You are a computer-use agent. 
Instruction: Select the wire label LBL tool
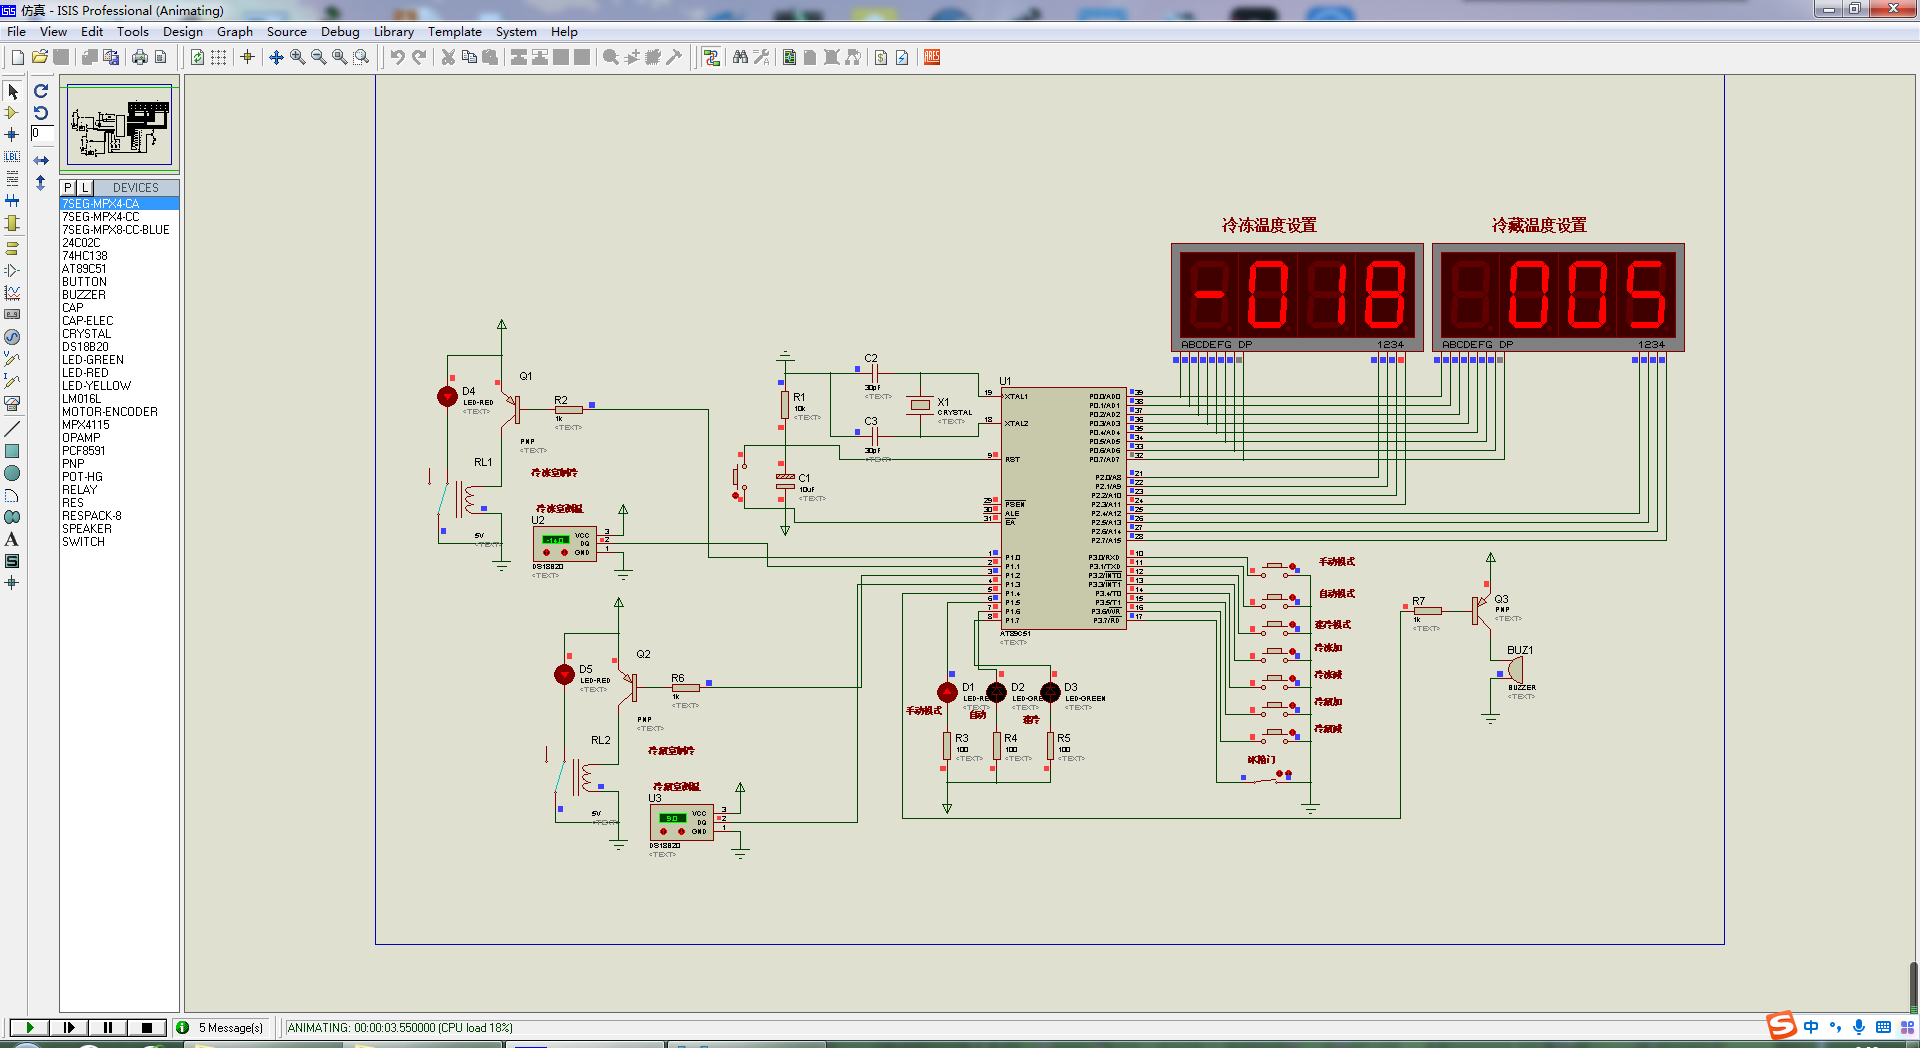point(12,157)
